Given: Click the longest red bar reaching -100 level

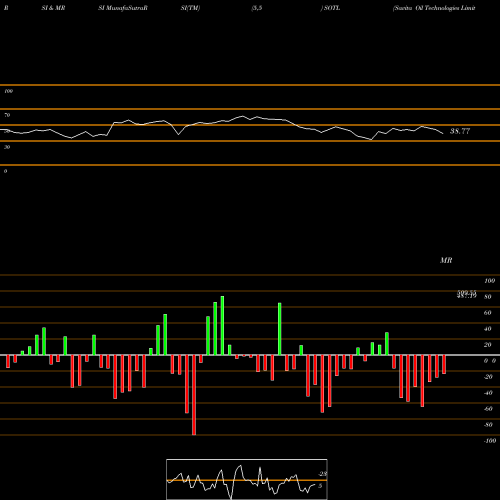Looking at the screenshot, I should 194,395.
